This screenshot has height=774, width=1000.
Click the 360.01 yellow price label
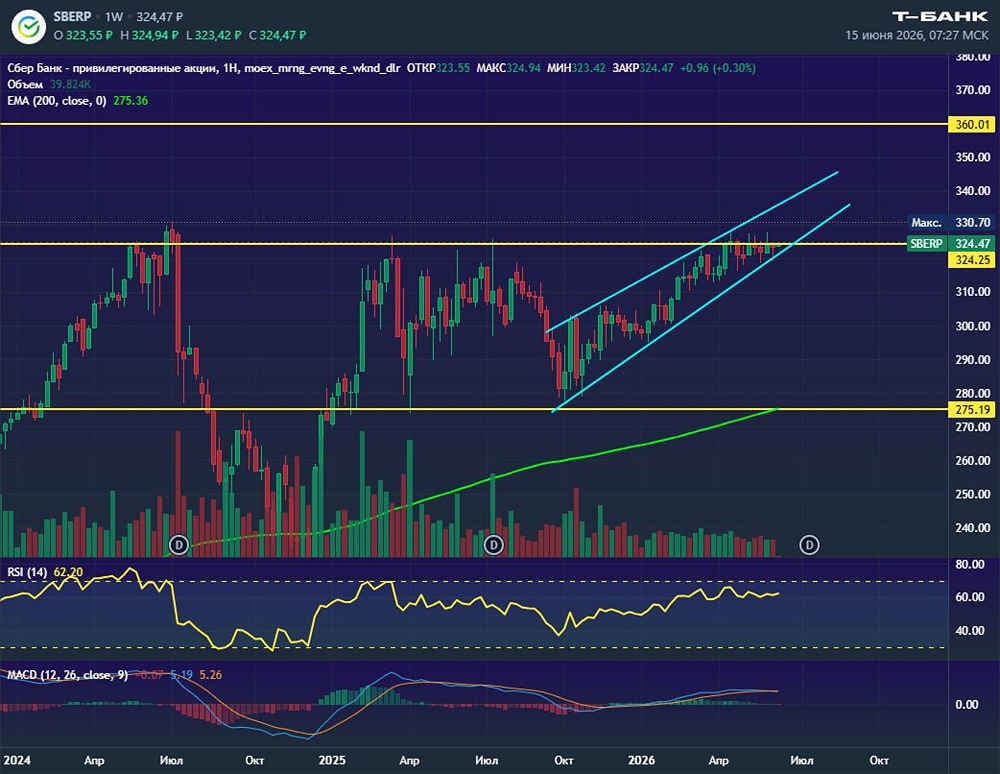click(x=972, y=124)
